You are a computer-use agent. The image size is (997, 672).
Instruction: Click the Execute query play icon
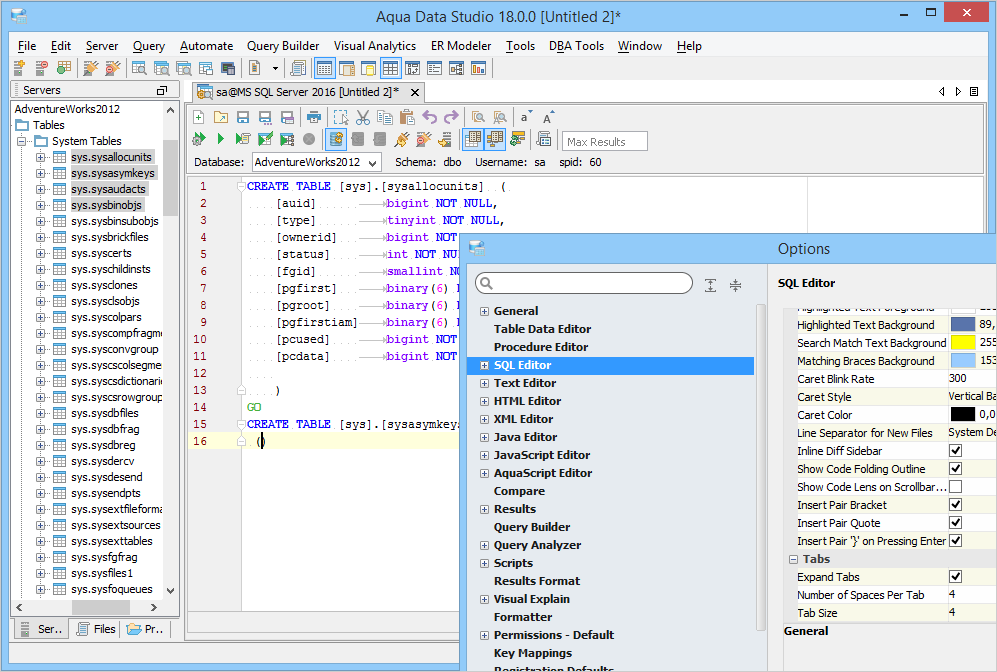click(220, 139)
